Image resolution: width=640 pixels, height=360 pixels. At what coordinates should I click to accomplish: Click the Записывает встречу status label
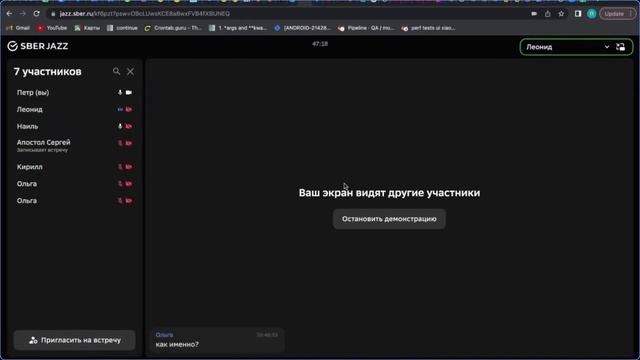point(42,150)
